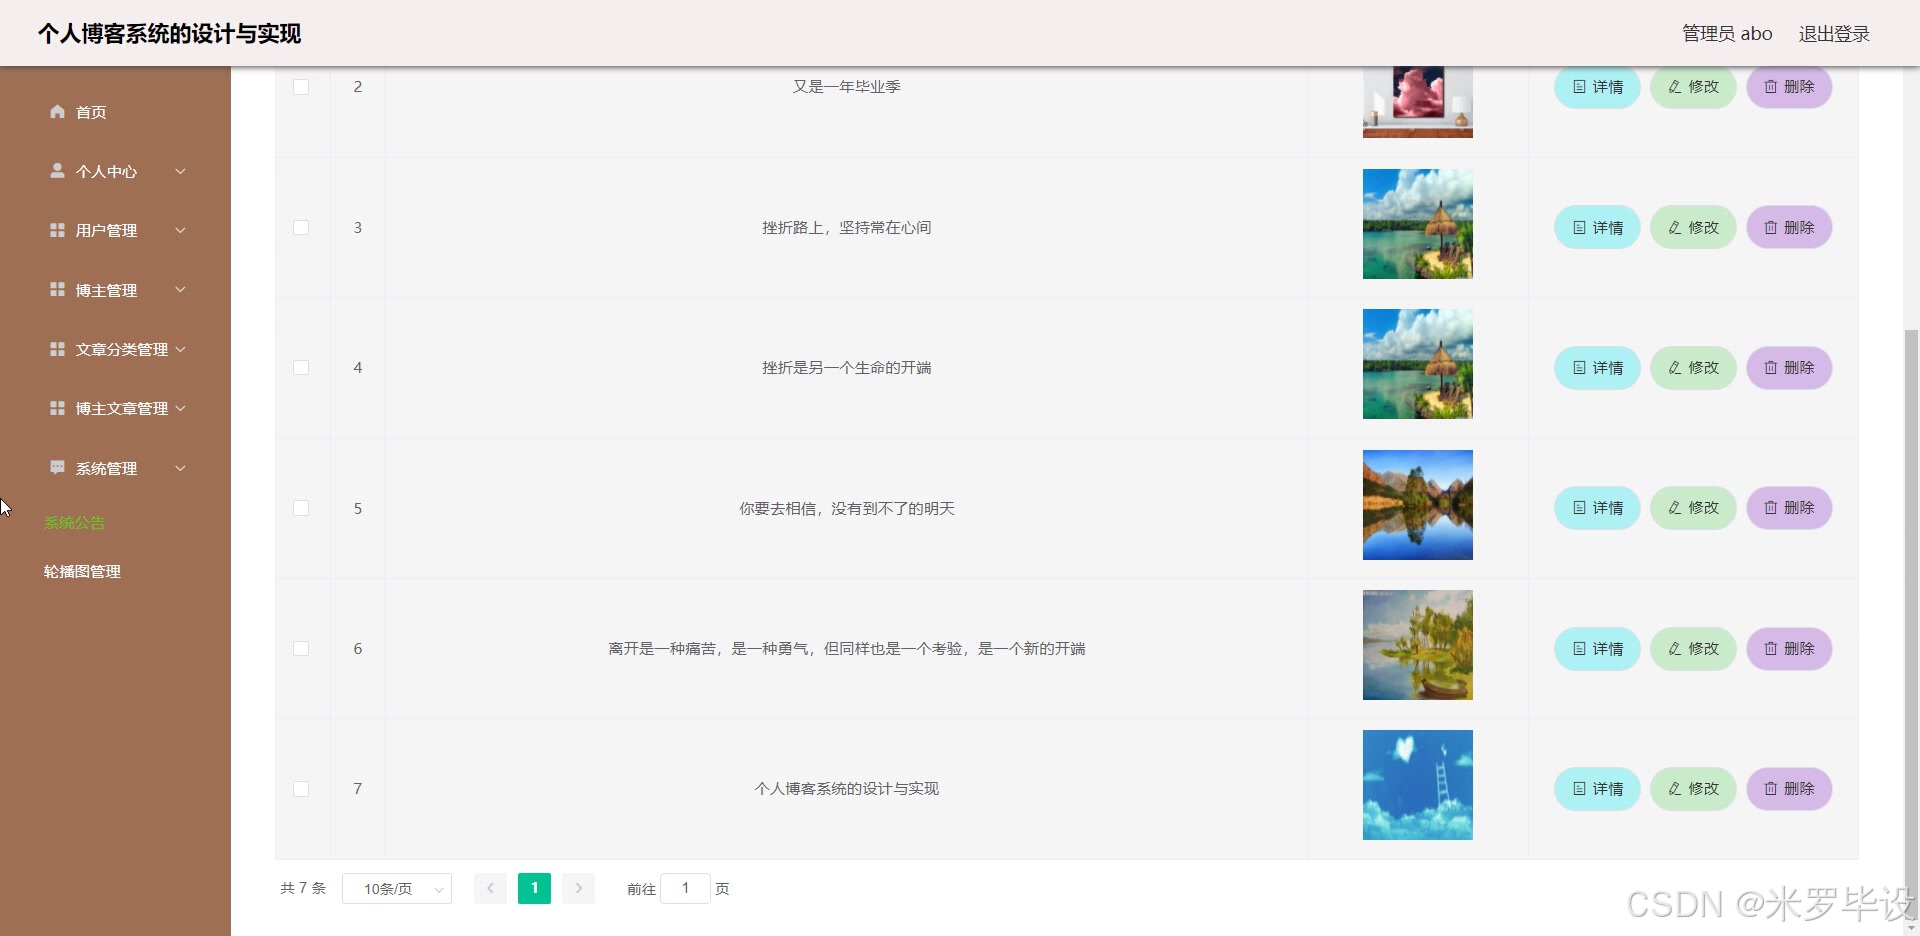Open the pink cloud thumbnail in row 2
1920x936 pixels.
pos(1417,102)
